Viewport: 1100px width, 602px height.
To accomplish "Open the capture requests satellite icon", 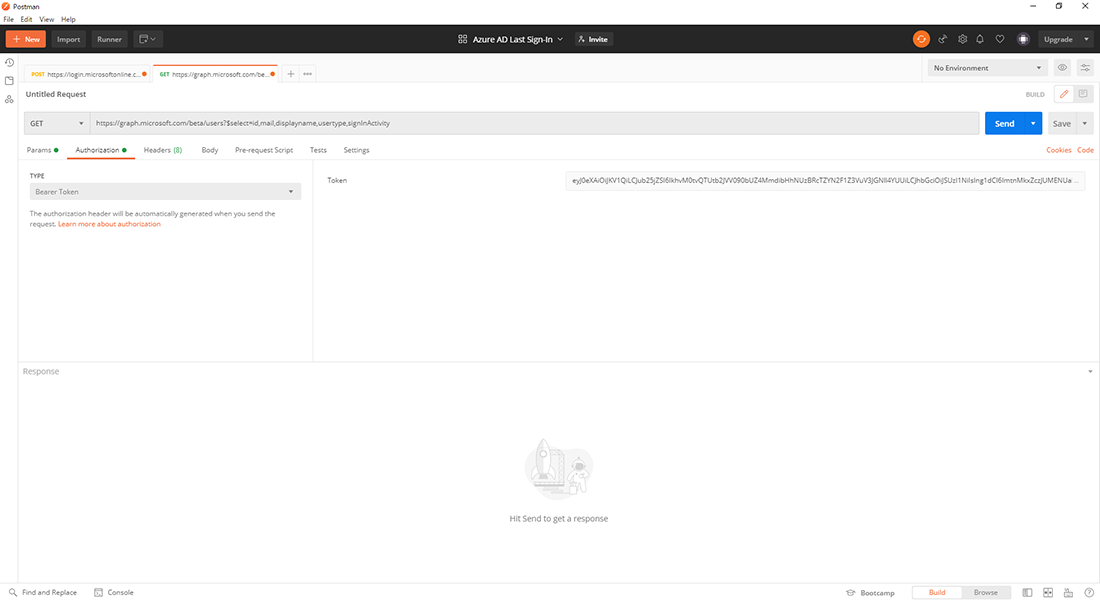I will (x=943, y=39).
